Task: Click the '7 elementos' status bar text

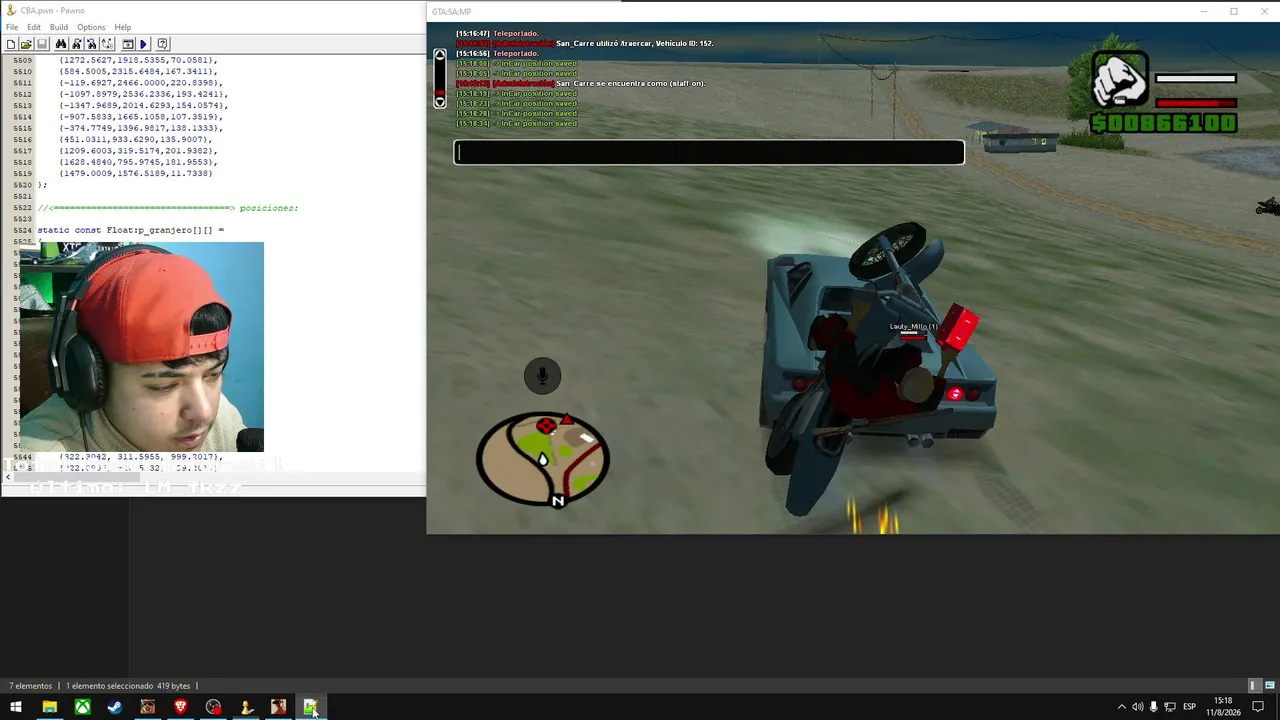Action: [x=31, y=686]
